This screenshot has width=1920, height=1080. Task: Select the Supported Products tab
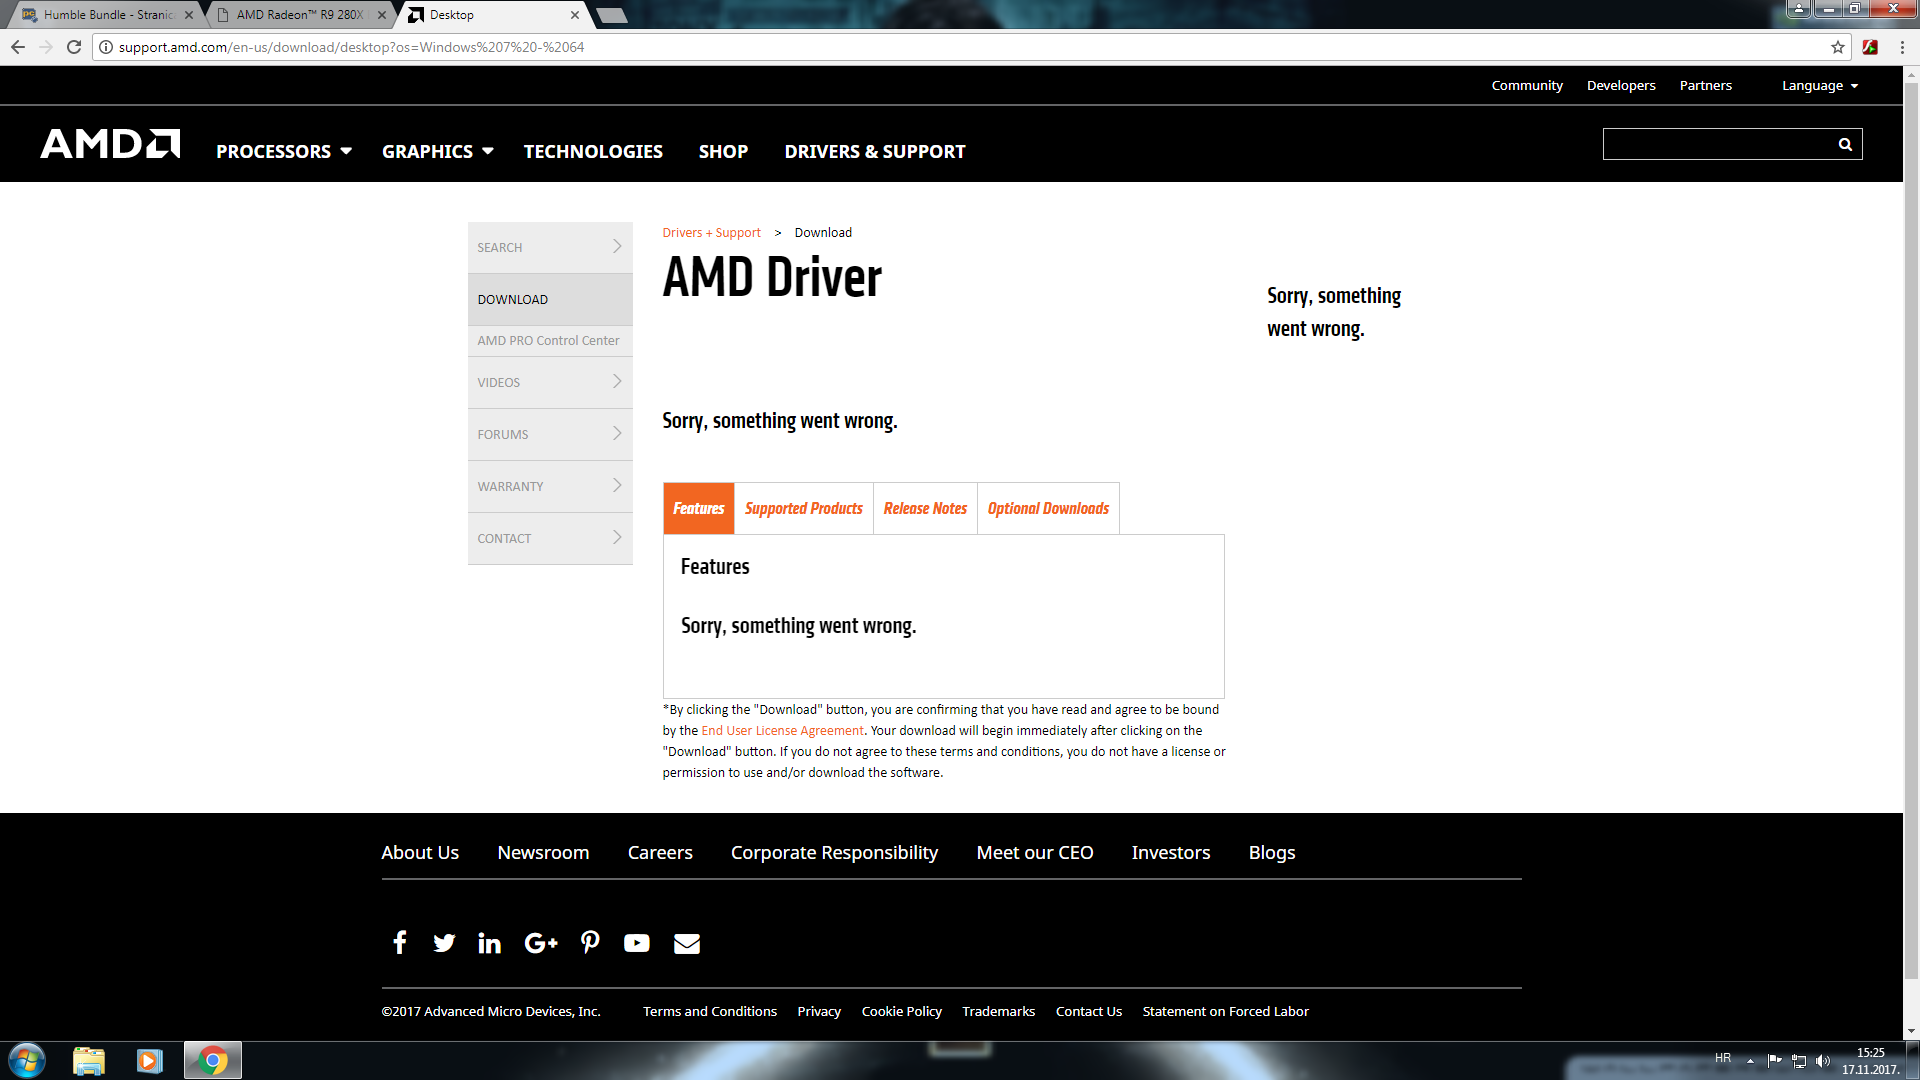803,508
